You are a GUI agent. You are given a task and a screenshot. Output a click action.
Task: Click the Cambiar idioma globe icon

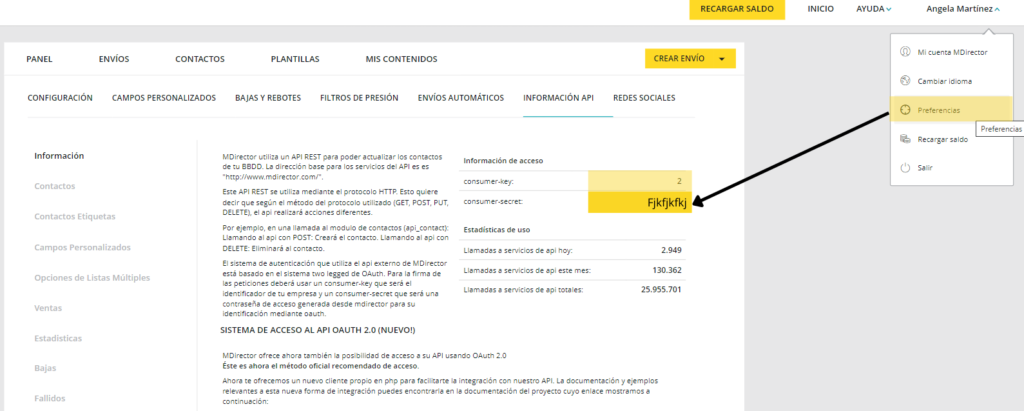[x=905, y=81]
